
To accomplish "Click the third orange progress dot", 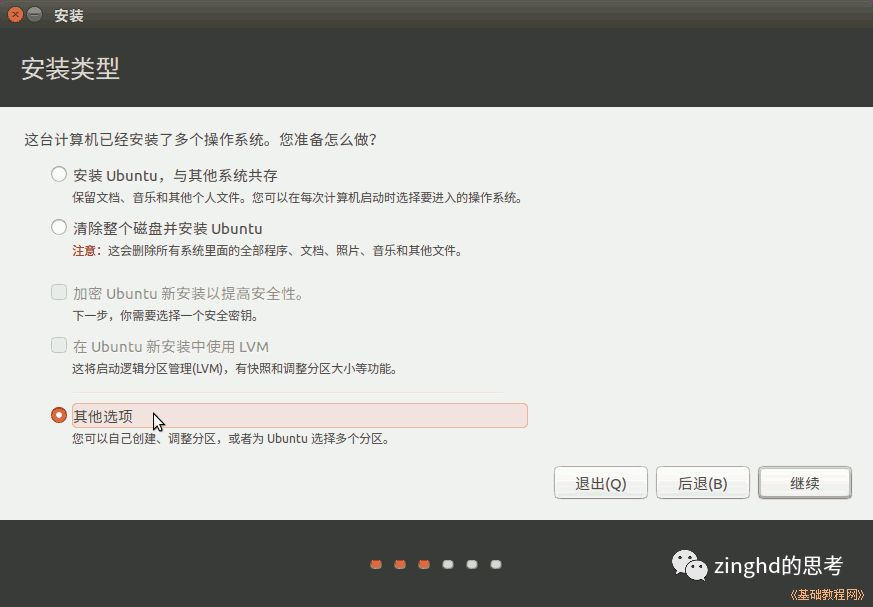I will tap(424, 565).
